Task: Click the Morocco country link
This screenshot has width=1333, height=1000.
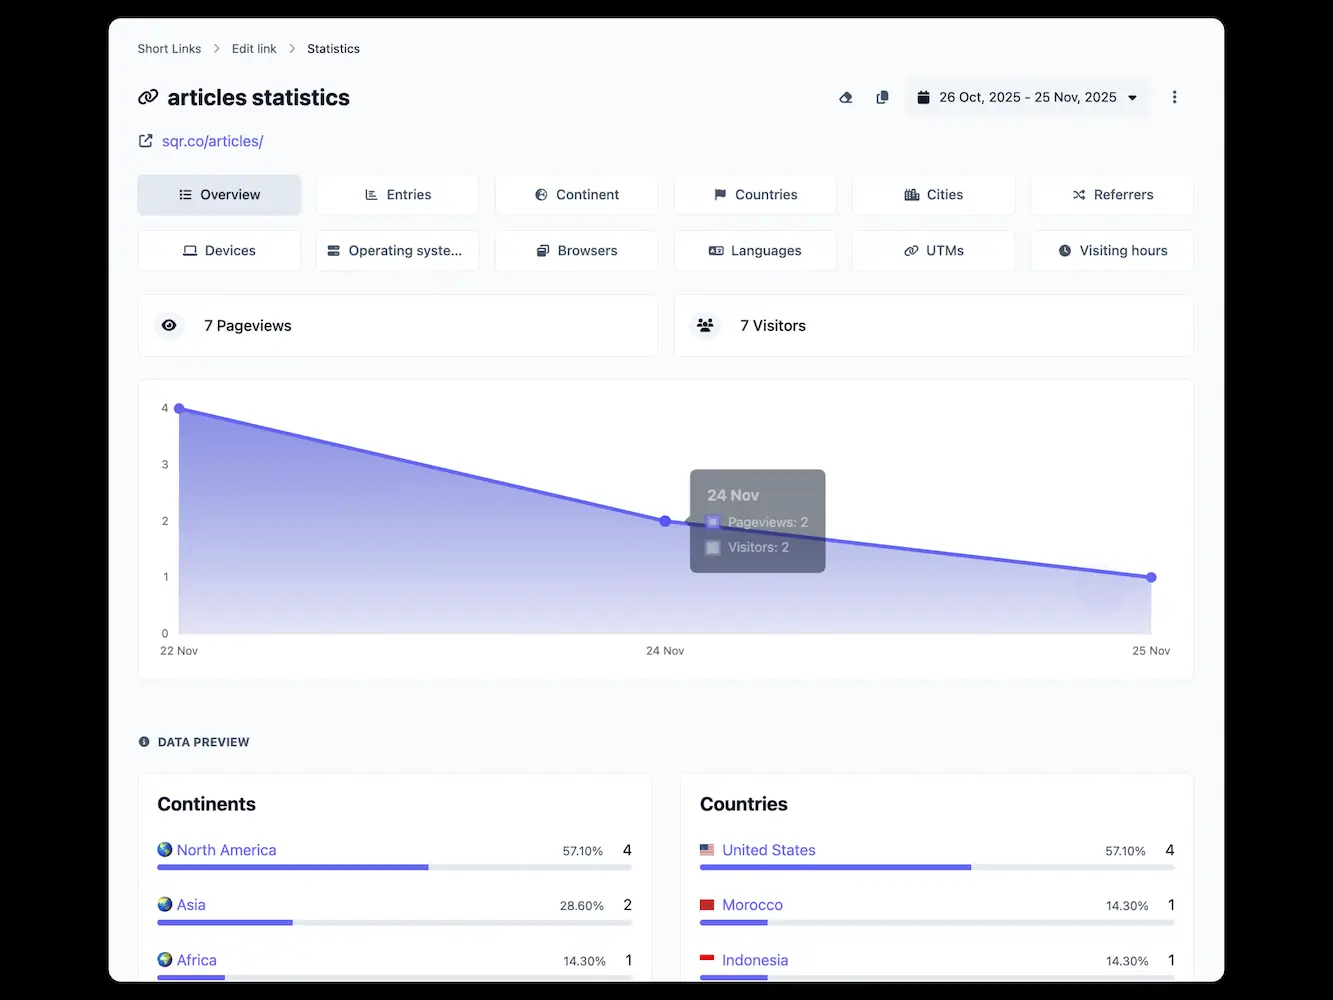Action: point(752,905)
